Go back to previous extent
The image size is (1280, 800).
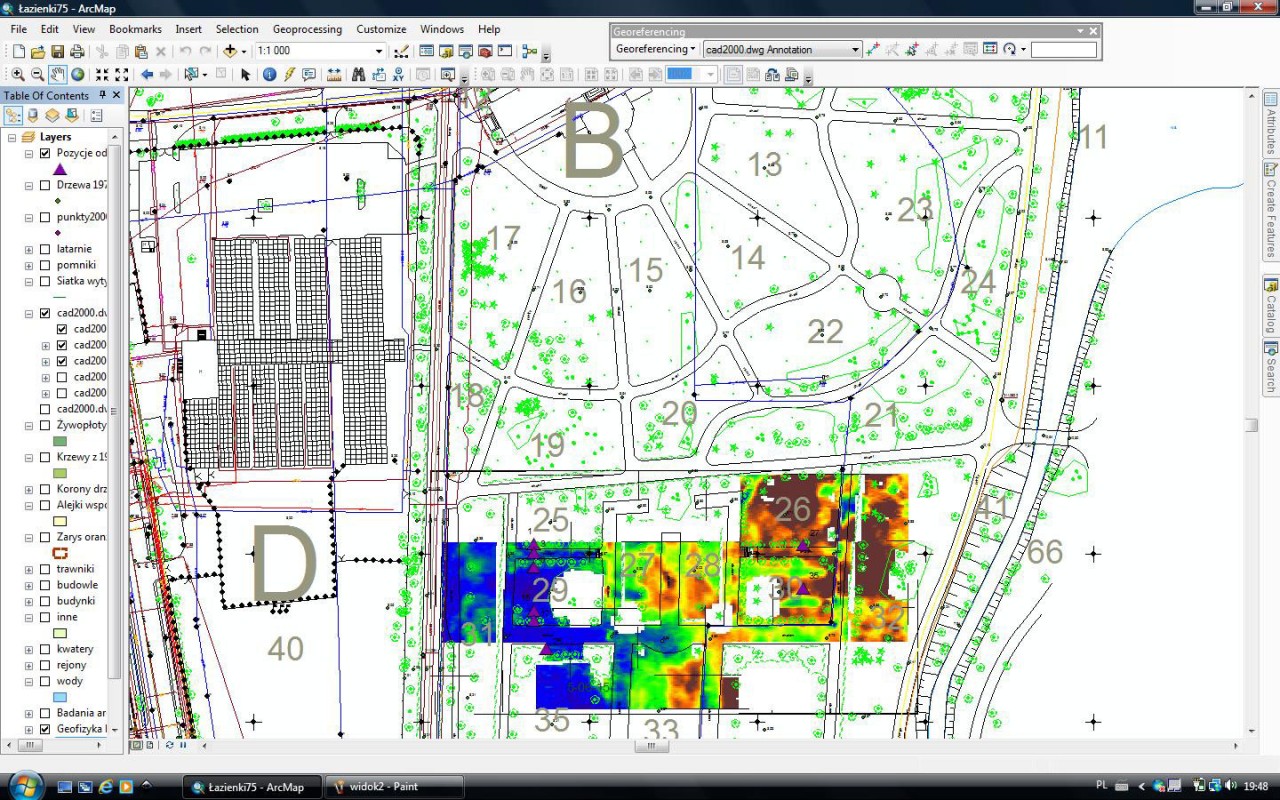click(147, 74)
